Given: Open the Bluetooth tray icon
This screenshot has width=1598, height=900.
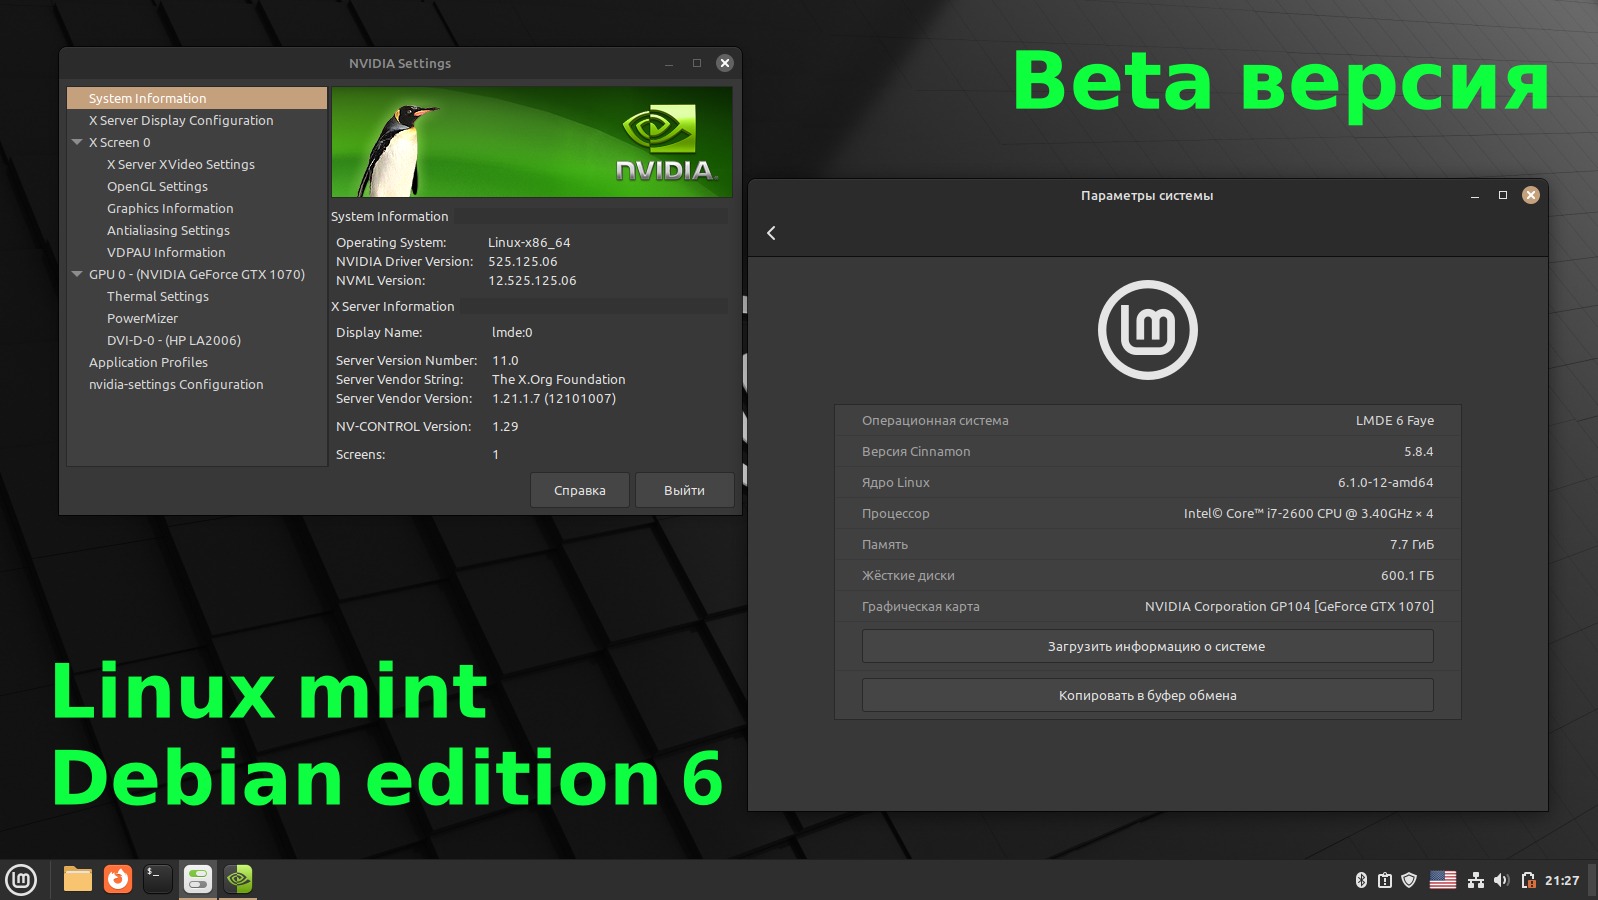Looking at the screenshot, I should (x=1361, y=880).
